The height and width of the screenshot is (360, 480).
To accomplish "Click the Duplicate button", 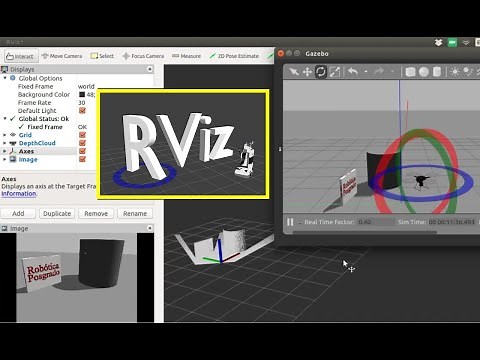I will click(x=57, y=213).
